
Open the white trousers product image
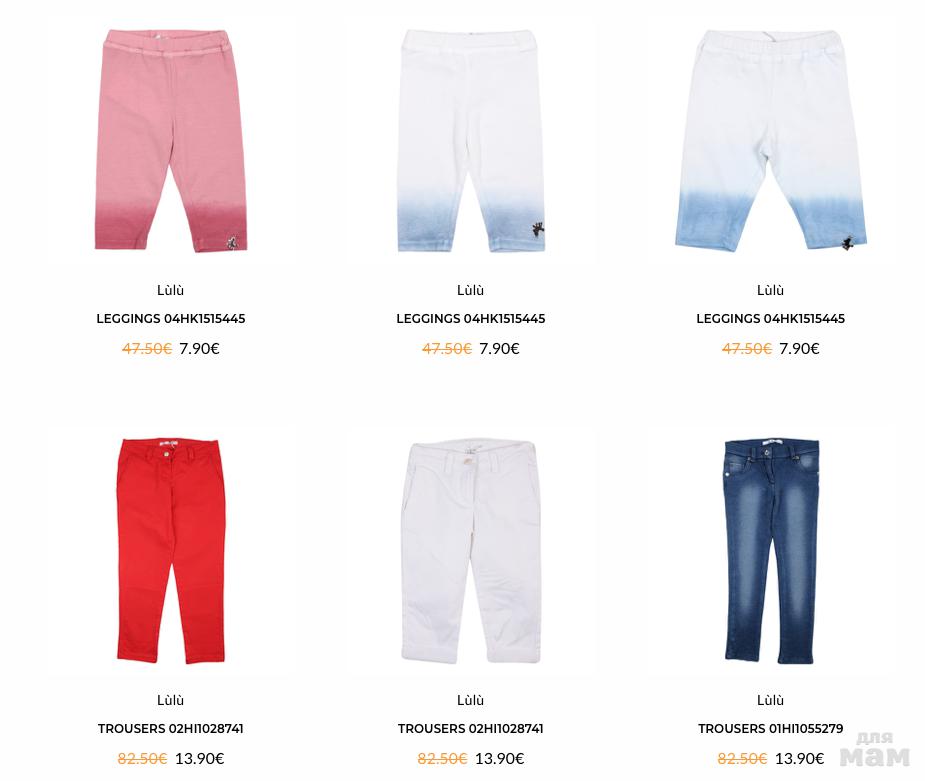click(x=471, y=551)
